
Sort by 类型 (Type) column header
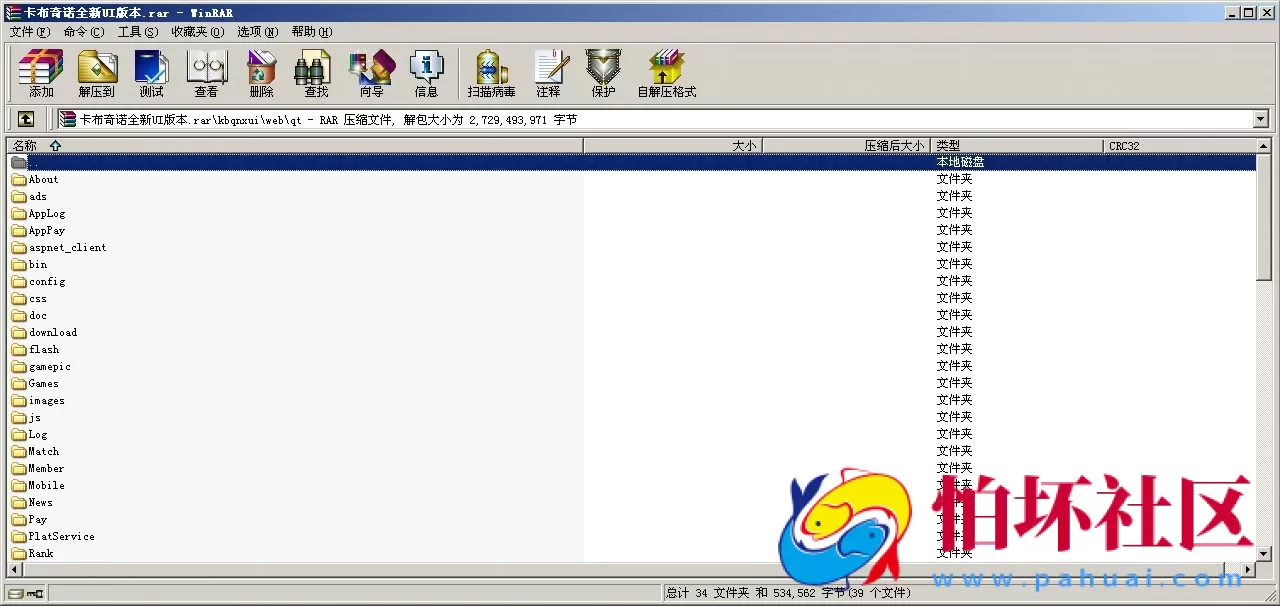click(x=1016, y=146)
